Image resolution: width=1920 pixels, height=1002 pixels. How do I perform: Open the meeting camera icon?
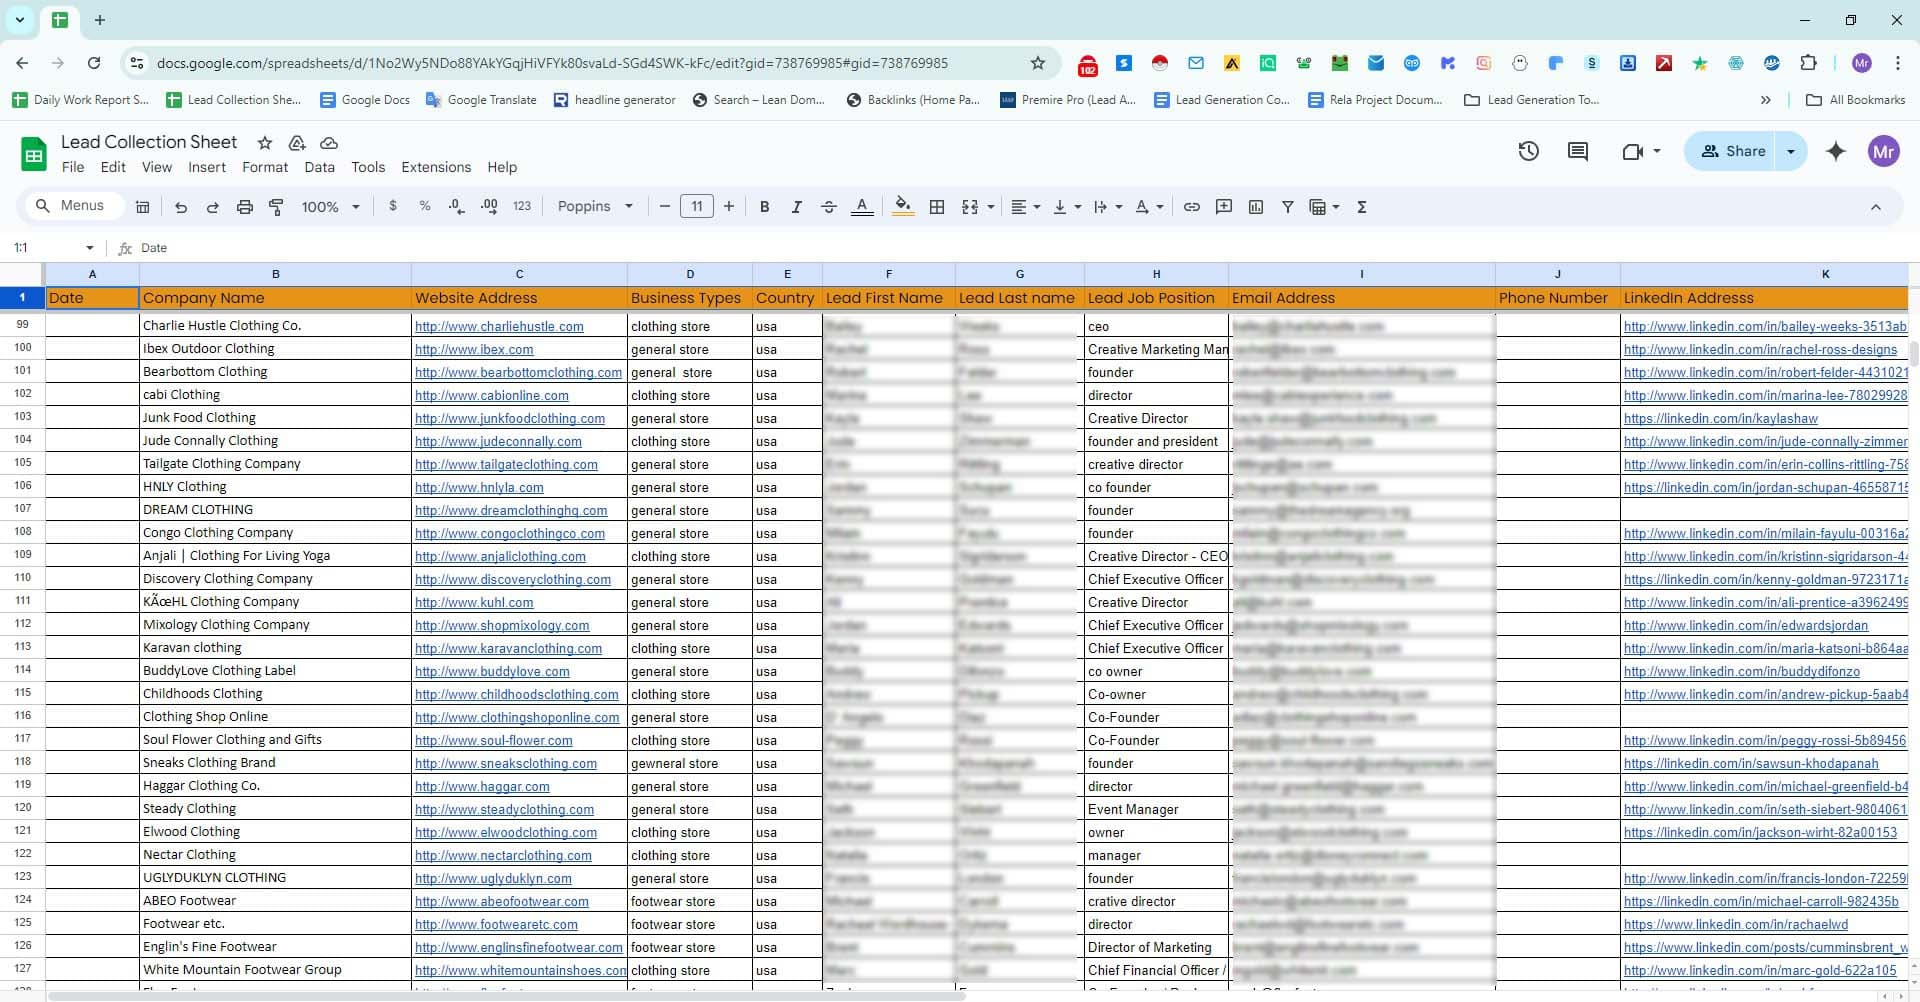tap(1633, 151)
